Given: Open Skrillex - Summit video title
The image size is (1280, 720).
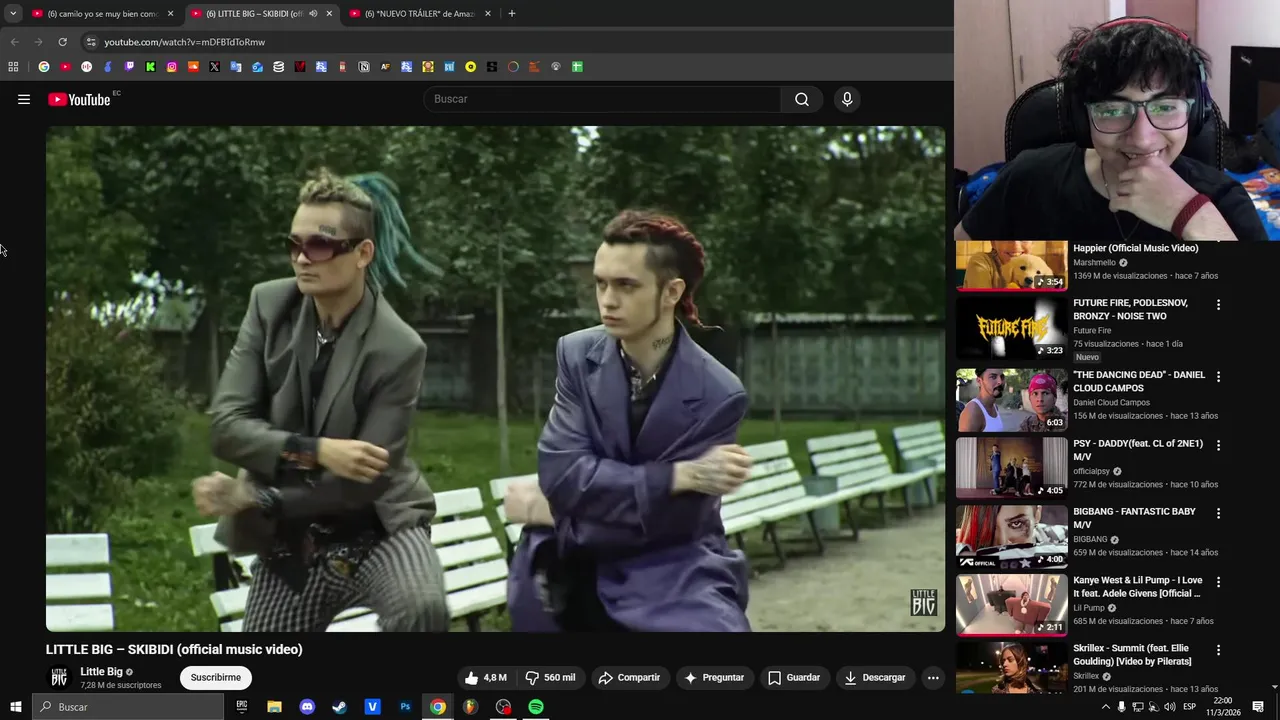Looking at the screenshot, I should click(x=1132, y=655).
